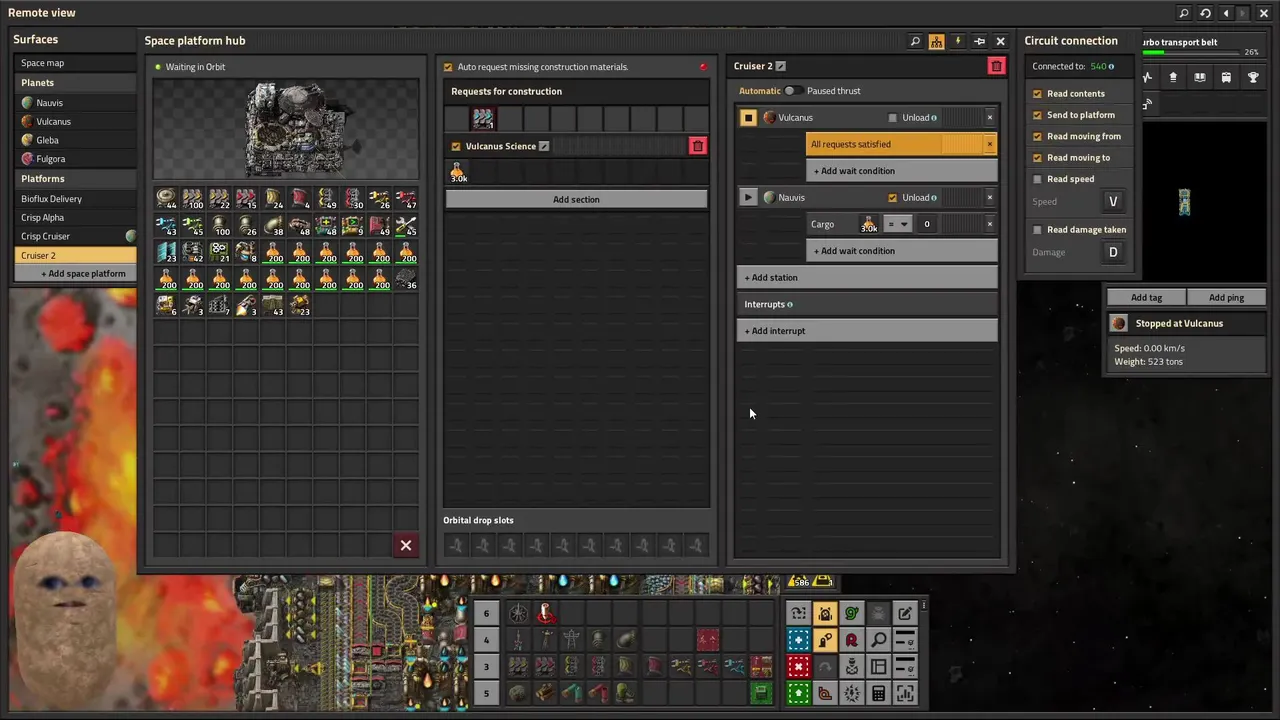Viewport: 1280px width, 720px height.
Task: Click the Add interrupt button
Action: (x=867, y=331)
